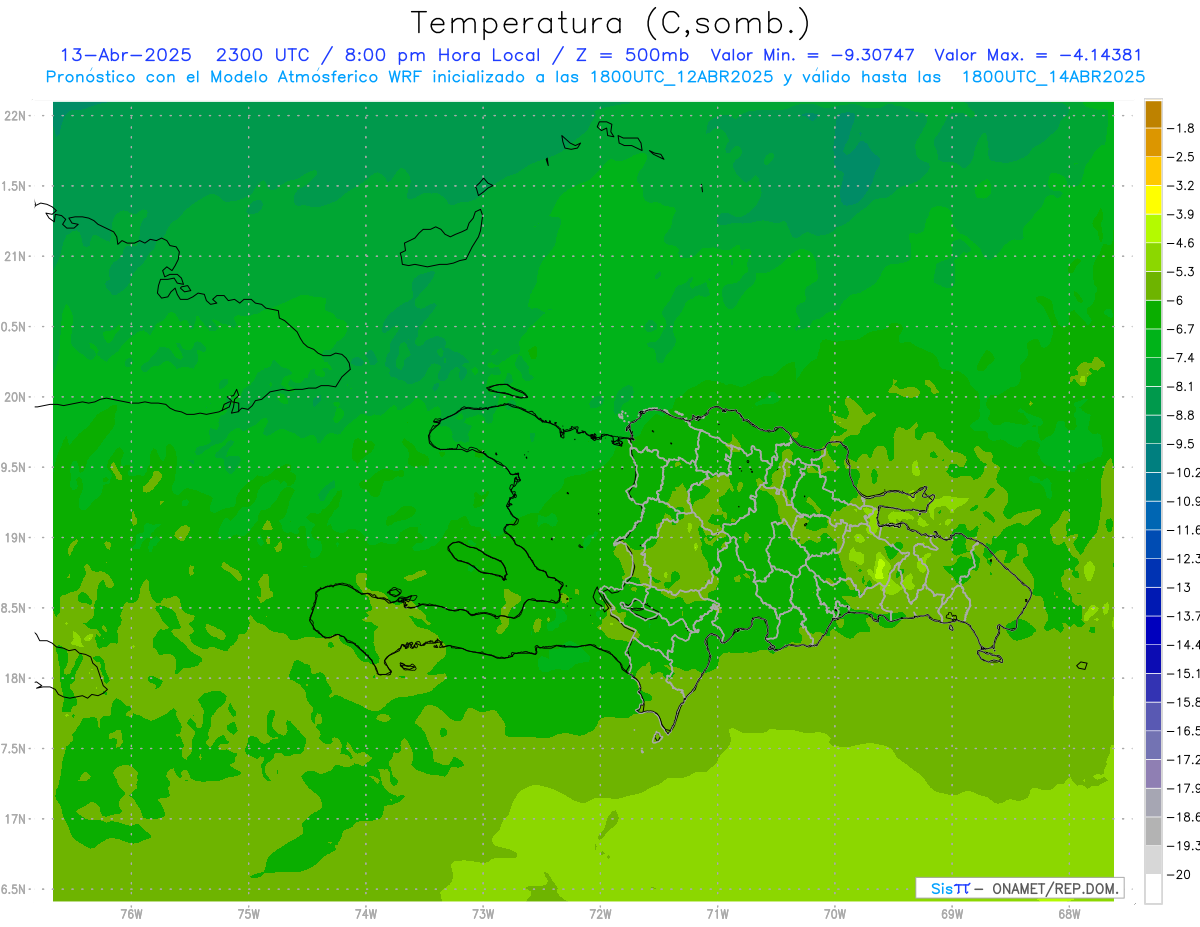Click the dark orange swatch above -1.8
The image size is (1200, 927).
click(x=1153, y=114)
